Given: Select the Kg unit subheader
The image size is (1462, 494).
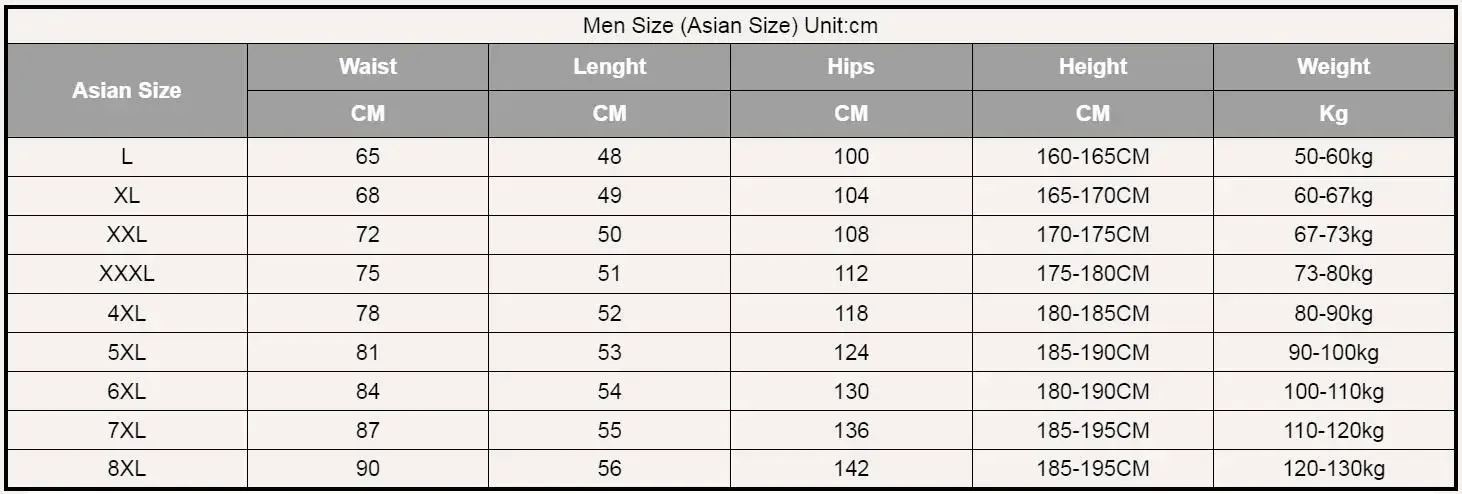Looking at the screenshot, I should point(1334,114).
